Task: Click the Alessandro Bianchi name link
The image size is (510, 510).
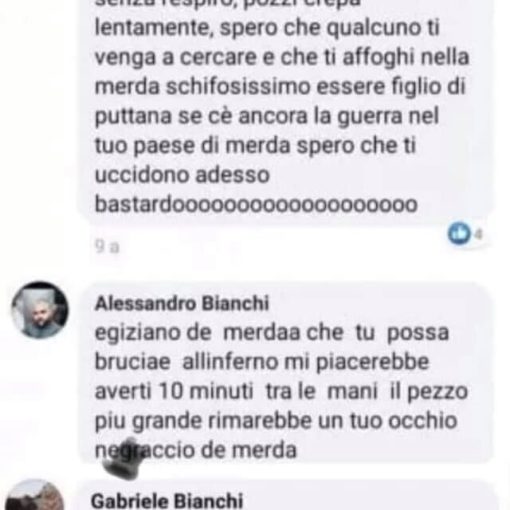Action: [x=182, y=303]
